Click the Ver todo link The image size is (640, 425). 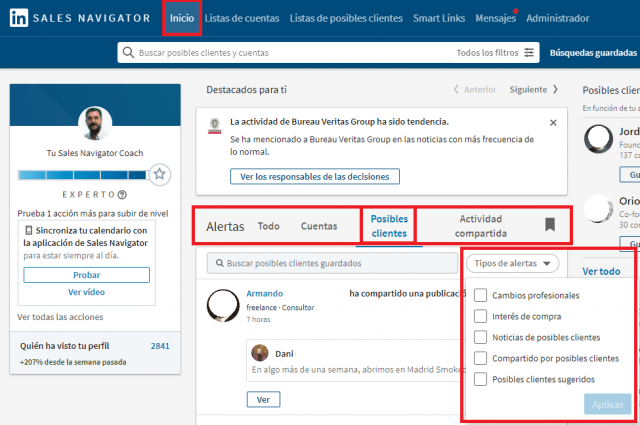(601, 271)
